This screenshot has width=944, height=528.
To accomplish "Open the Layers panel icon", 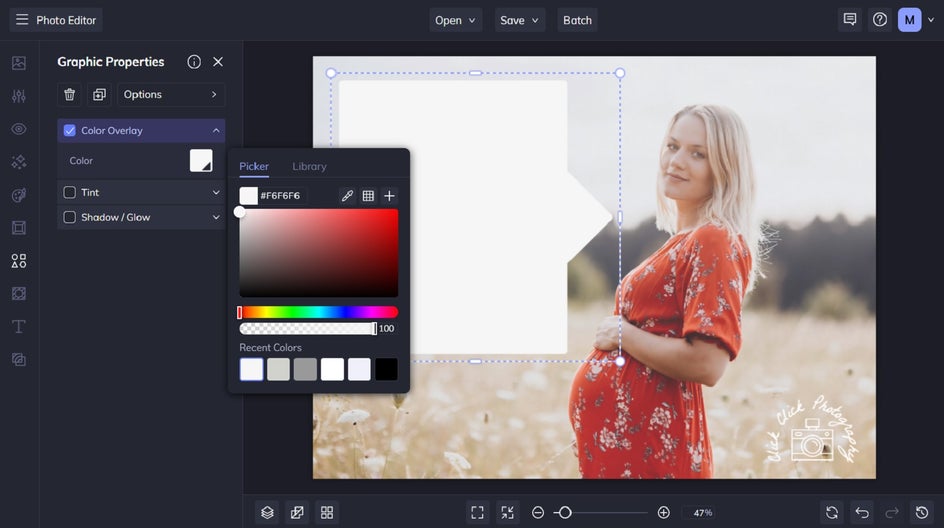I will tap(267, 512).
